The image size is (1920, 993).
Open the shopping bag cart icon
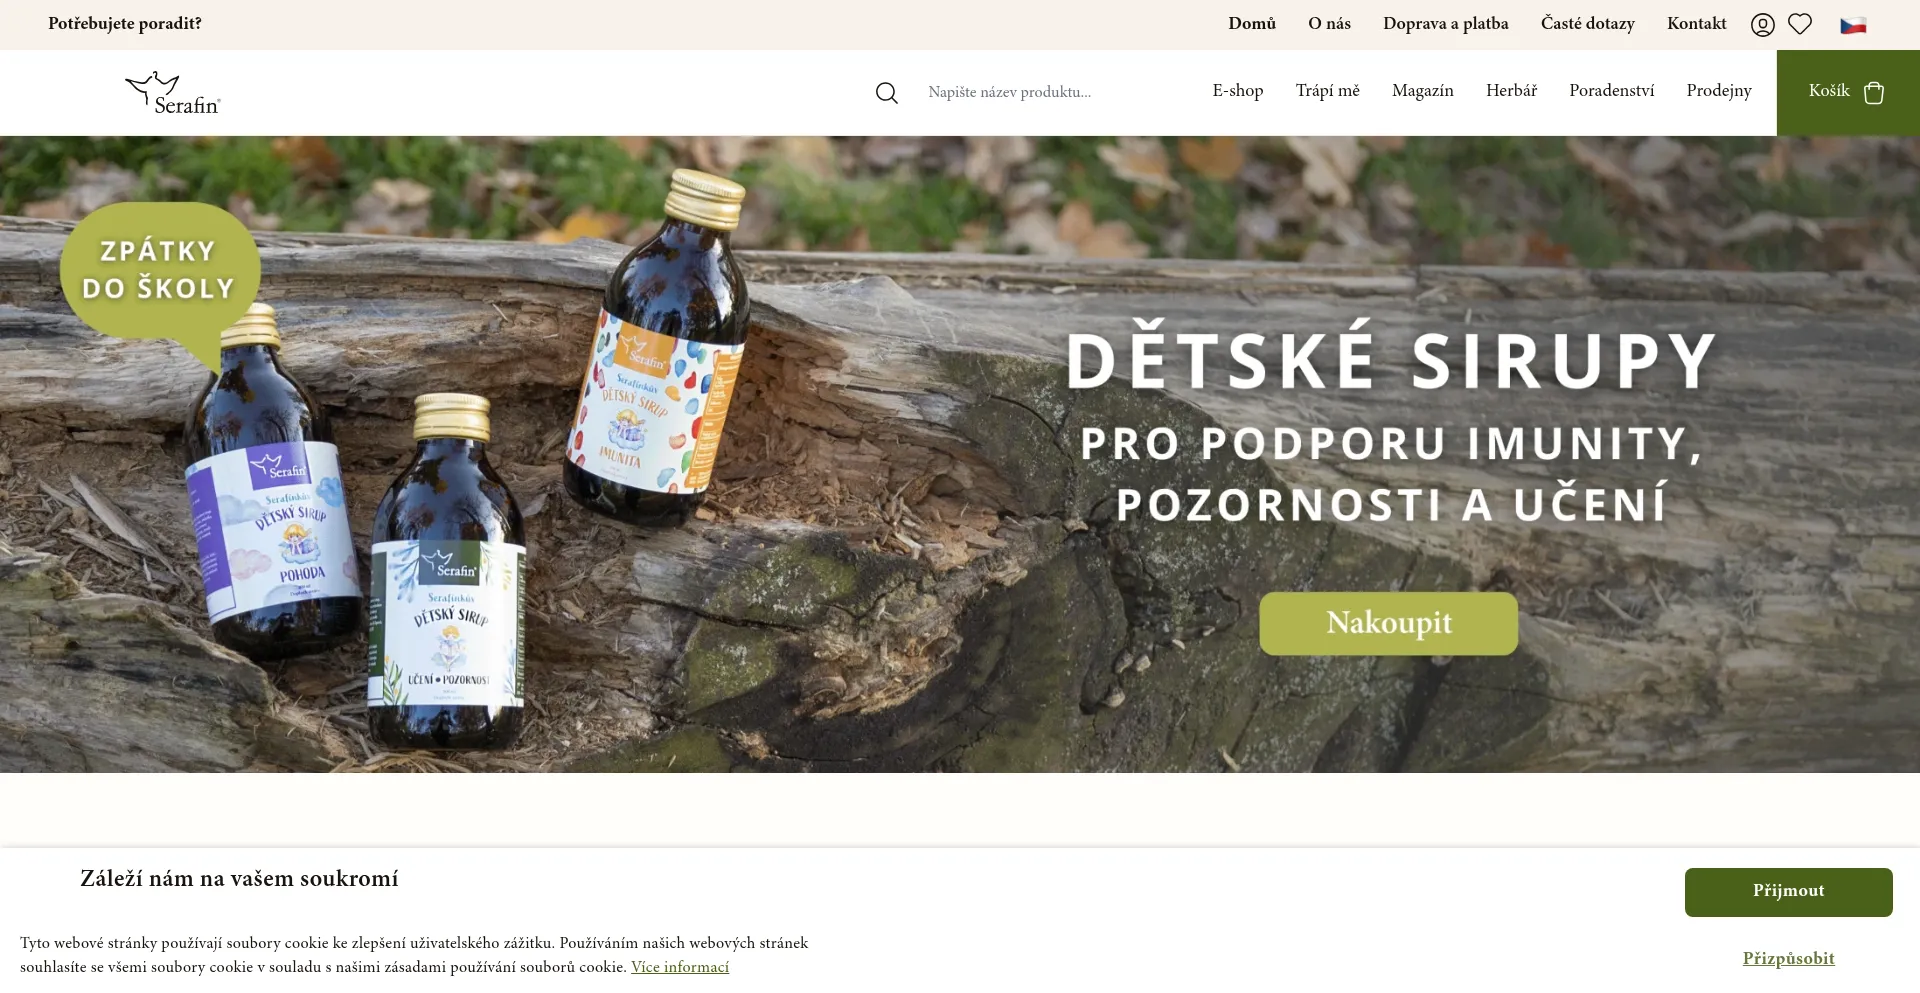coord(1874,92)
